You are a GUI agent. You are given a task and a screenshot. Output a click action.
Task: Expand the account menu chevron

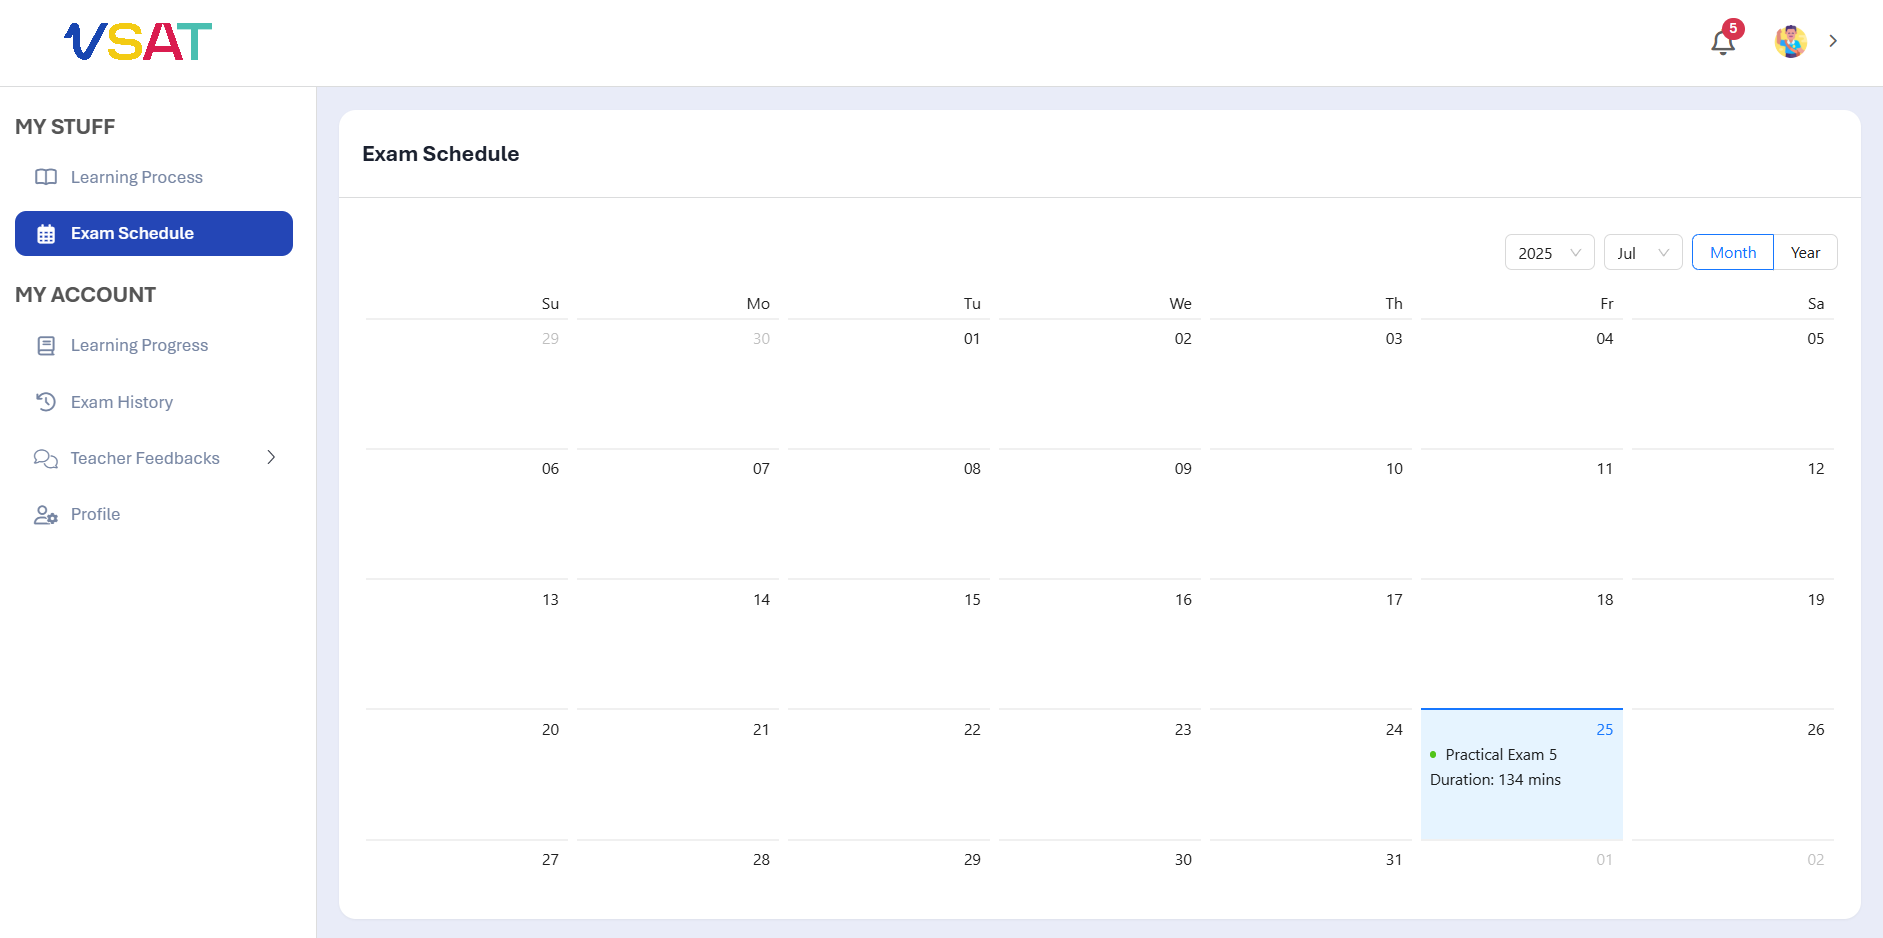1833,41
